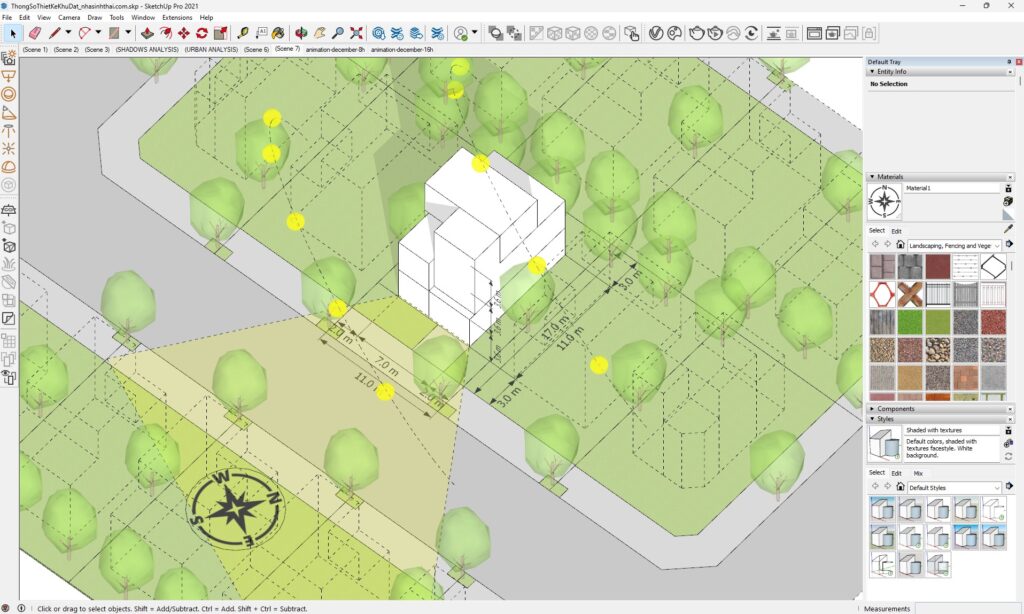Switch to the SHADOWS ANALYSIS scene tab
Viewport: 1024px width, 614px height.
pyautogui.click(x=147, y=49)
